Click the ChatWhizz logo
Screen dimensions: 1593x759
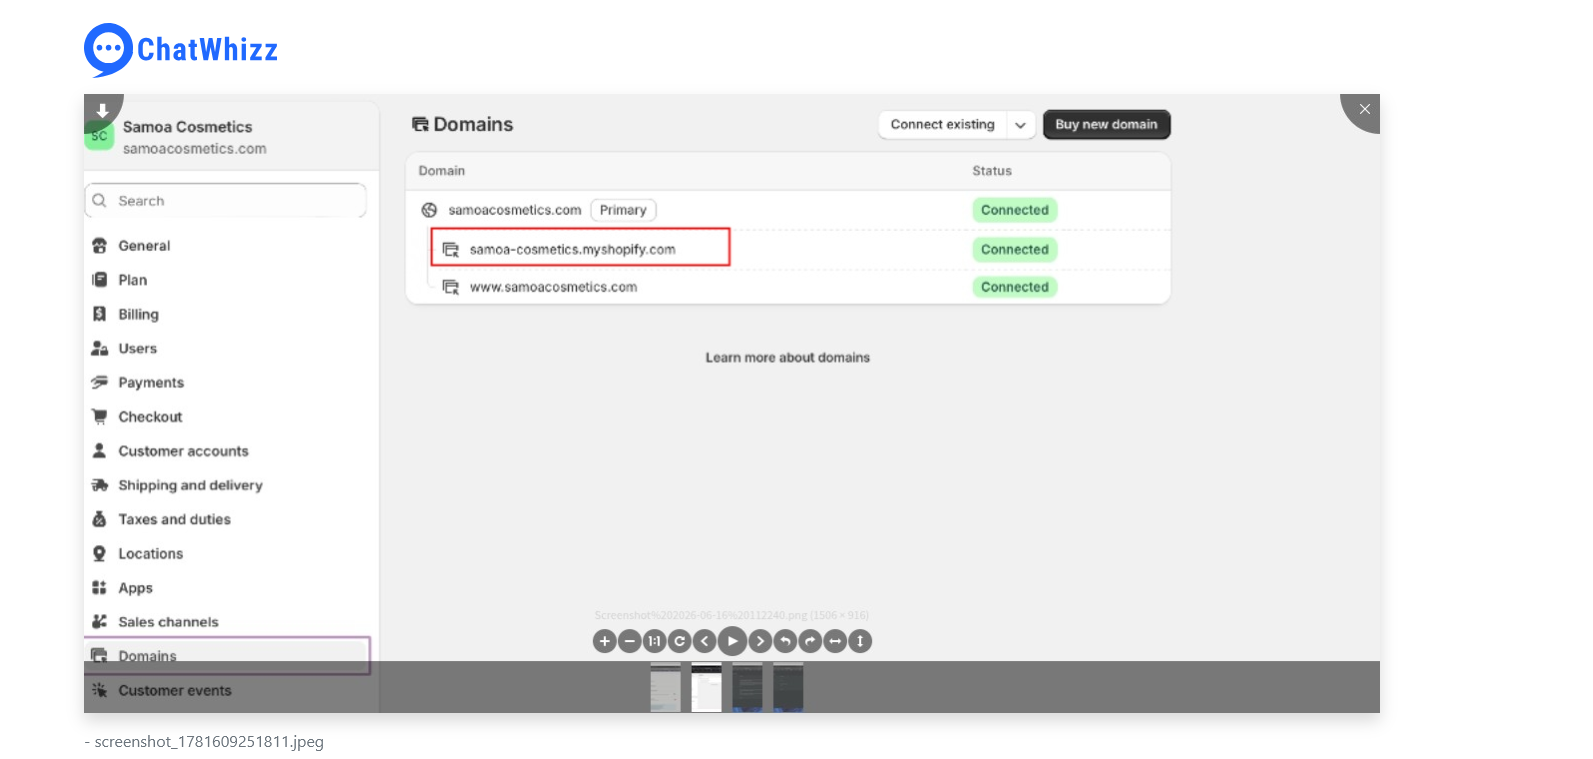point(181,50)
